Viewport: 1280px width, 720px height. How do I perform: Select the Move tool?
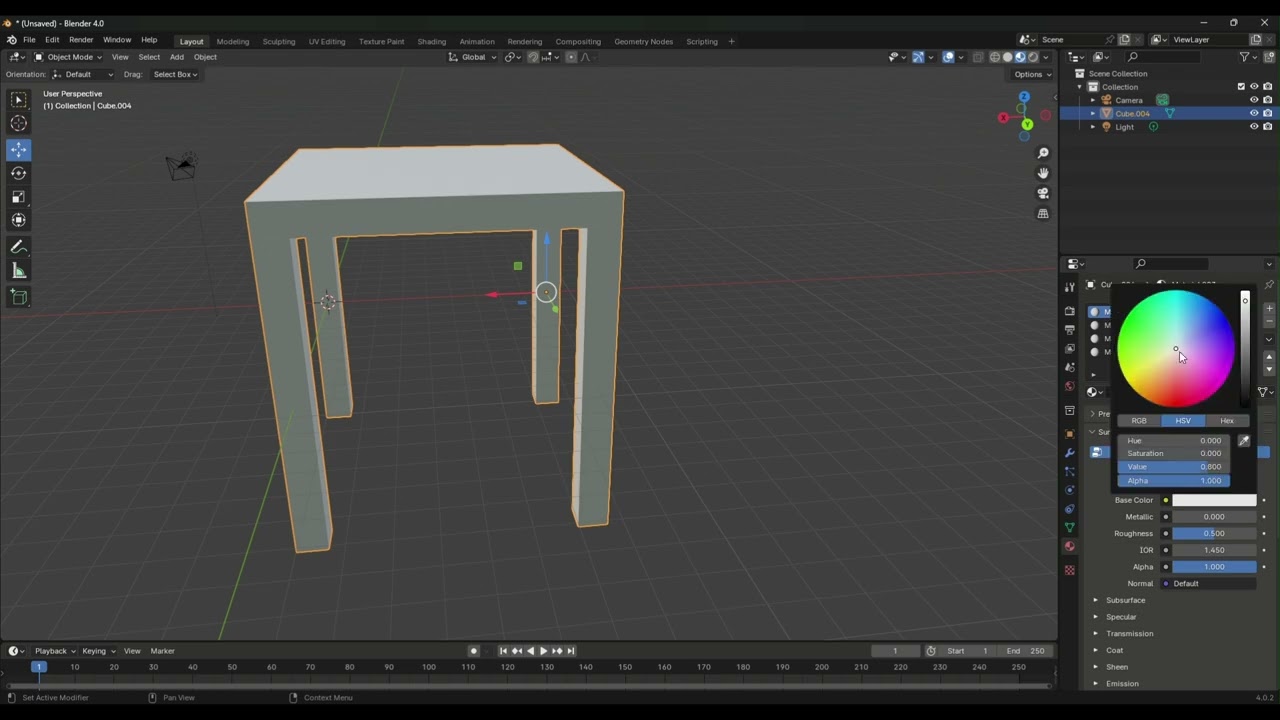tap(19, 150)
